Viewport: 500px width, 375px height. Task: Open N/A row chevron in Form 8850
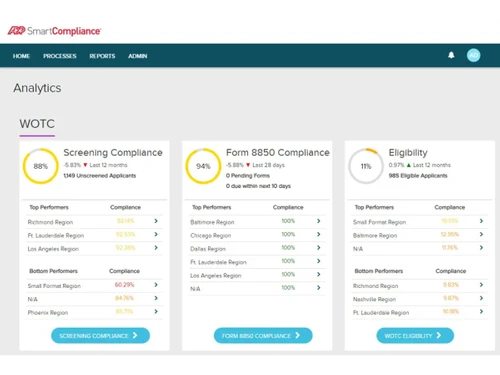(x=319, y=288)
